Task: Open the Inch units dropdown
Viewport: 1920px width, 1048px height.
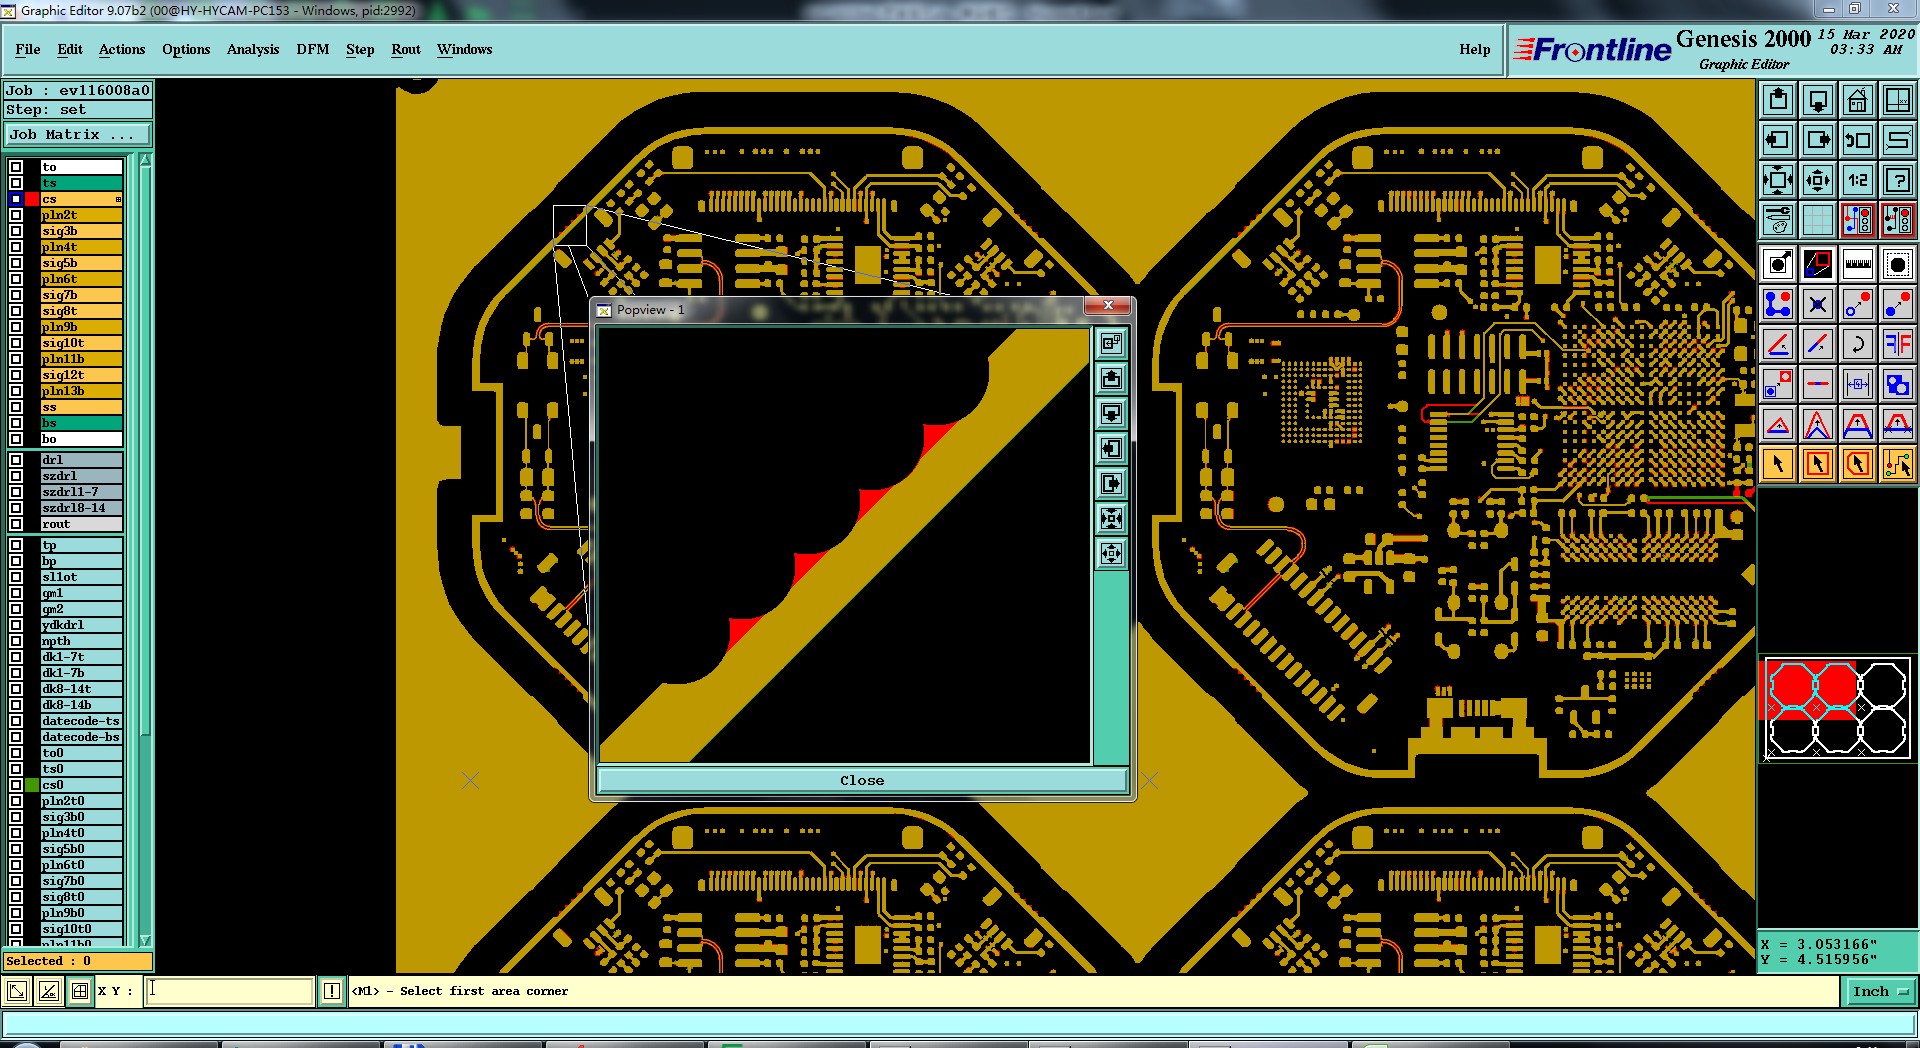Action: 1880,991
